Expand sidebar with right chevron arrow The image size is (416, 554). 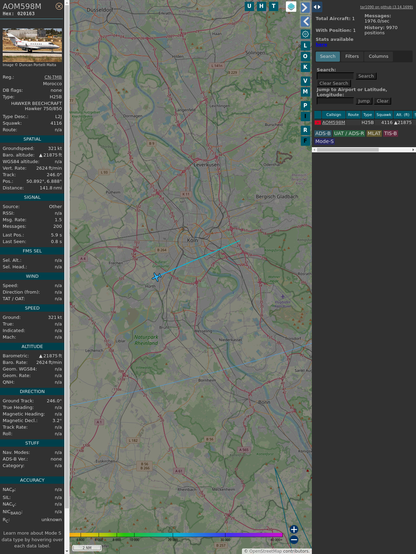coord(305,7)
